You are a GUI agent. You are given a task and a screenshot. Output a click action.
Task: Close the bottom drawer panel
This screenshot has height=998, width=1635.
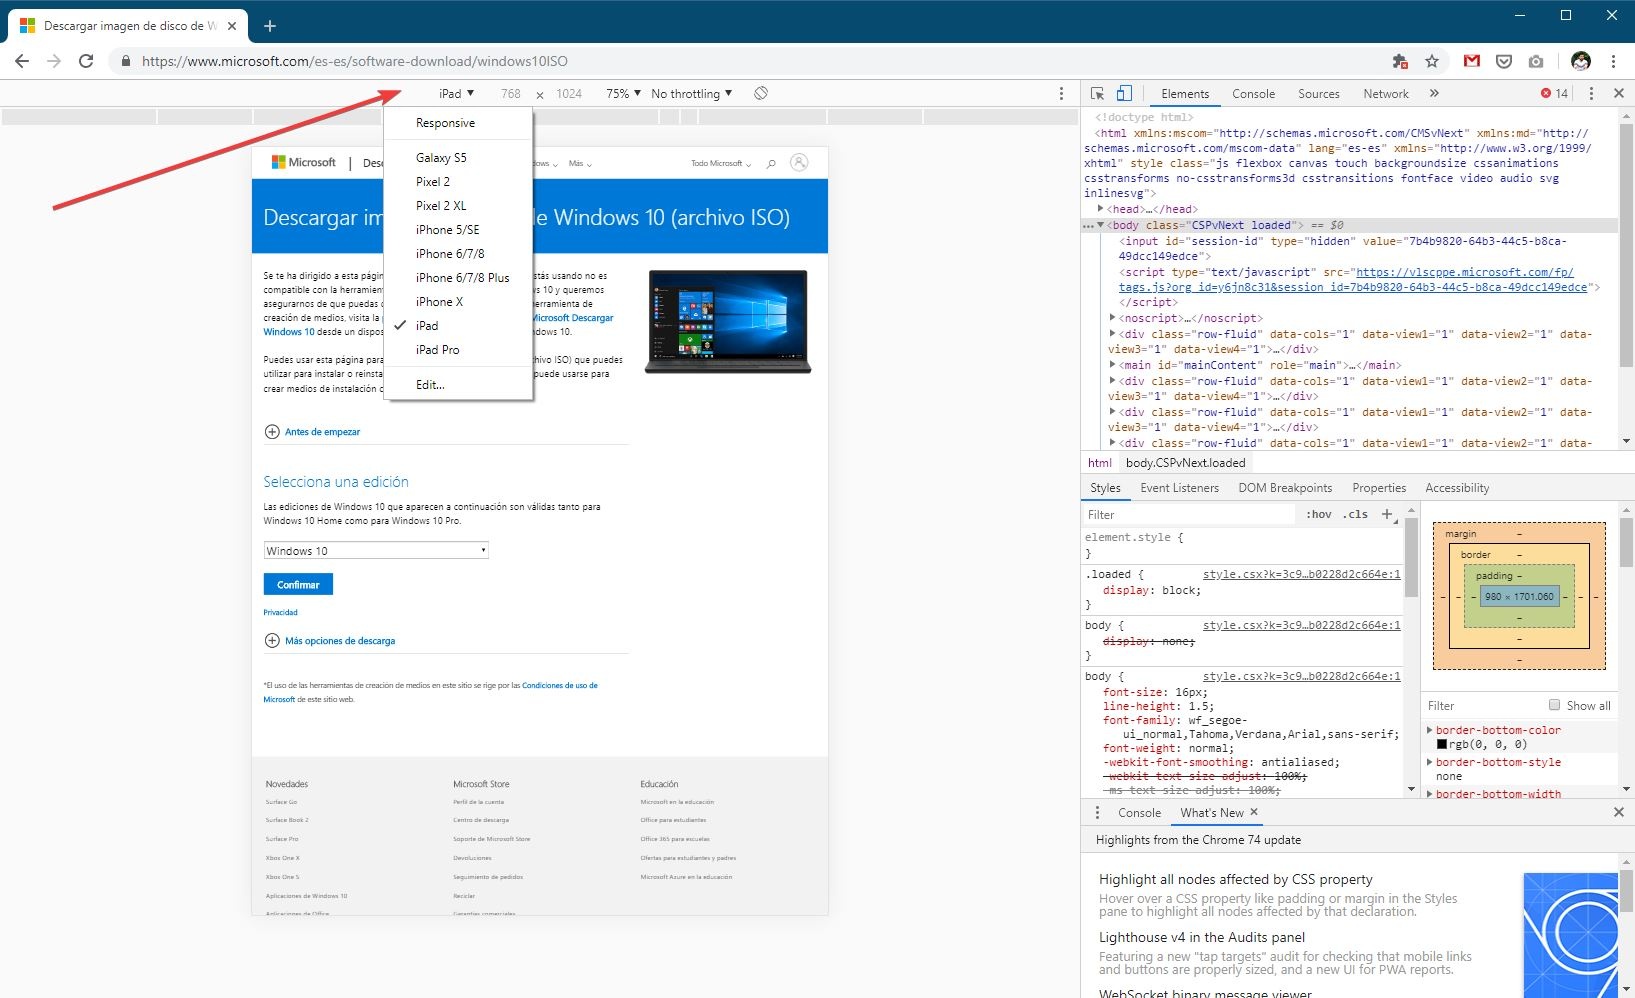(1619, 812)
